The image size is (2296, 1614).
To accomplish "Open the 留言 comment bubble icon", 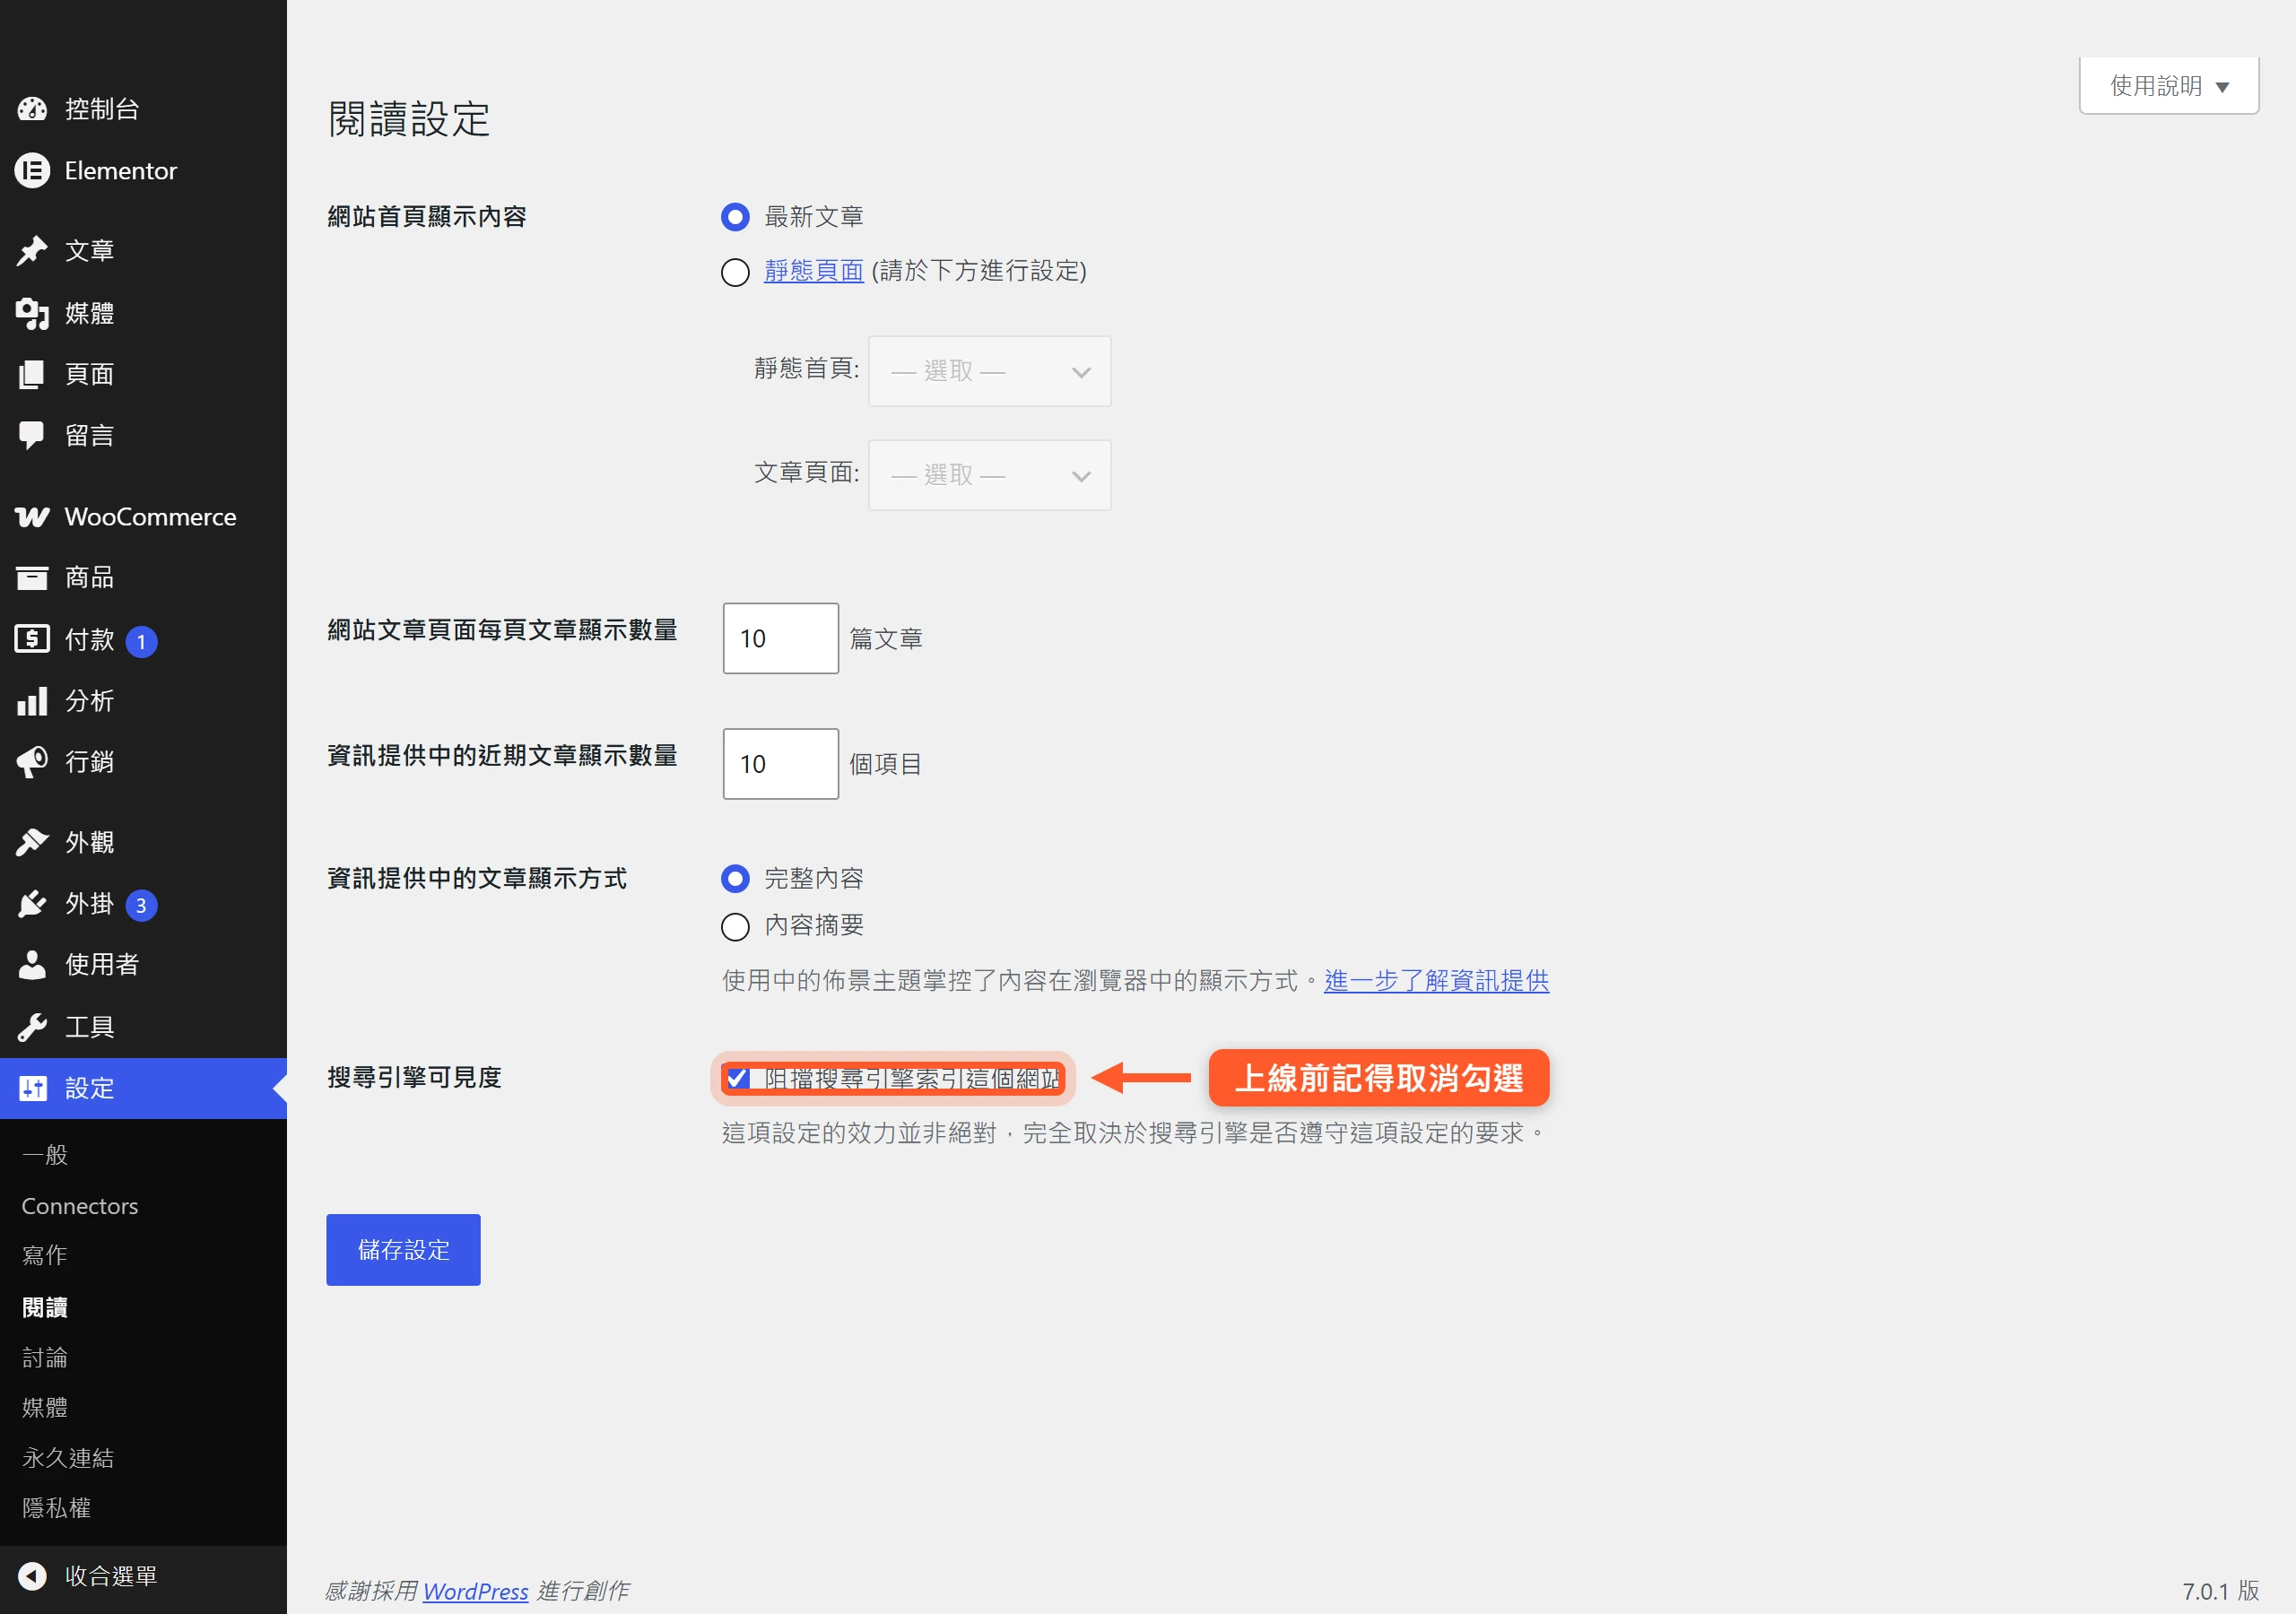I will pyautogui.click(x=32, y=435).
